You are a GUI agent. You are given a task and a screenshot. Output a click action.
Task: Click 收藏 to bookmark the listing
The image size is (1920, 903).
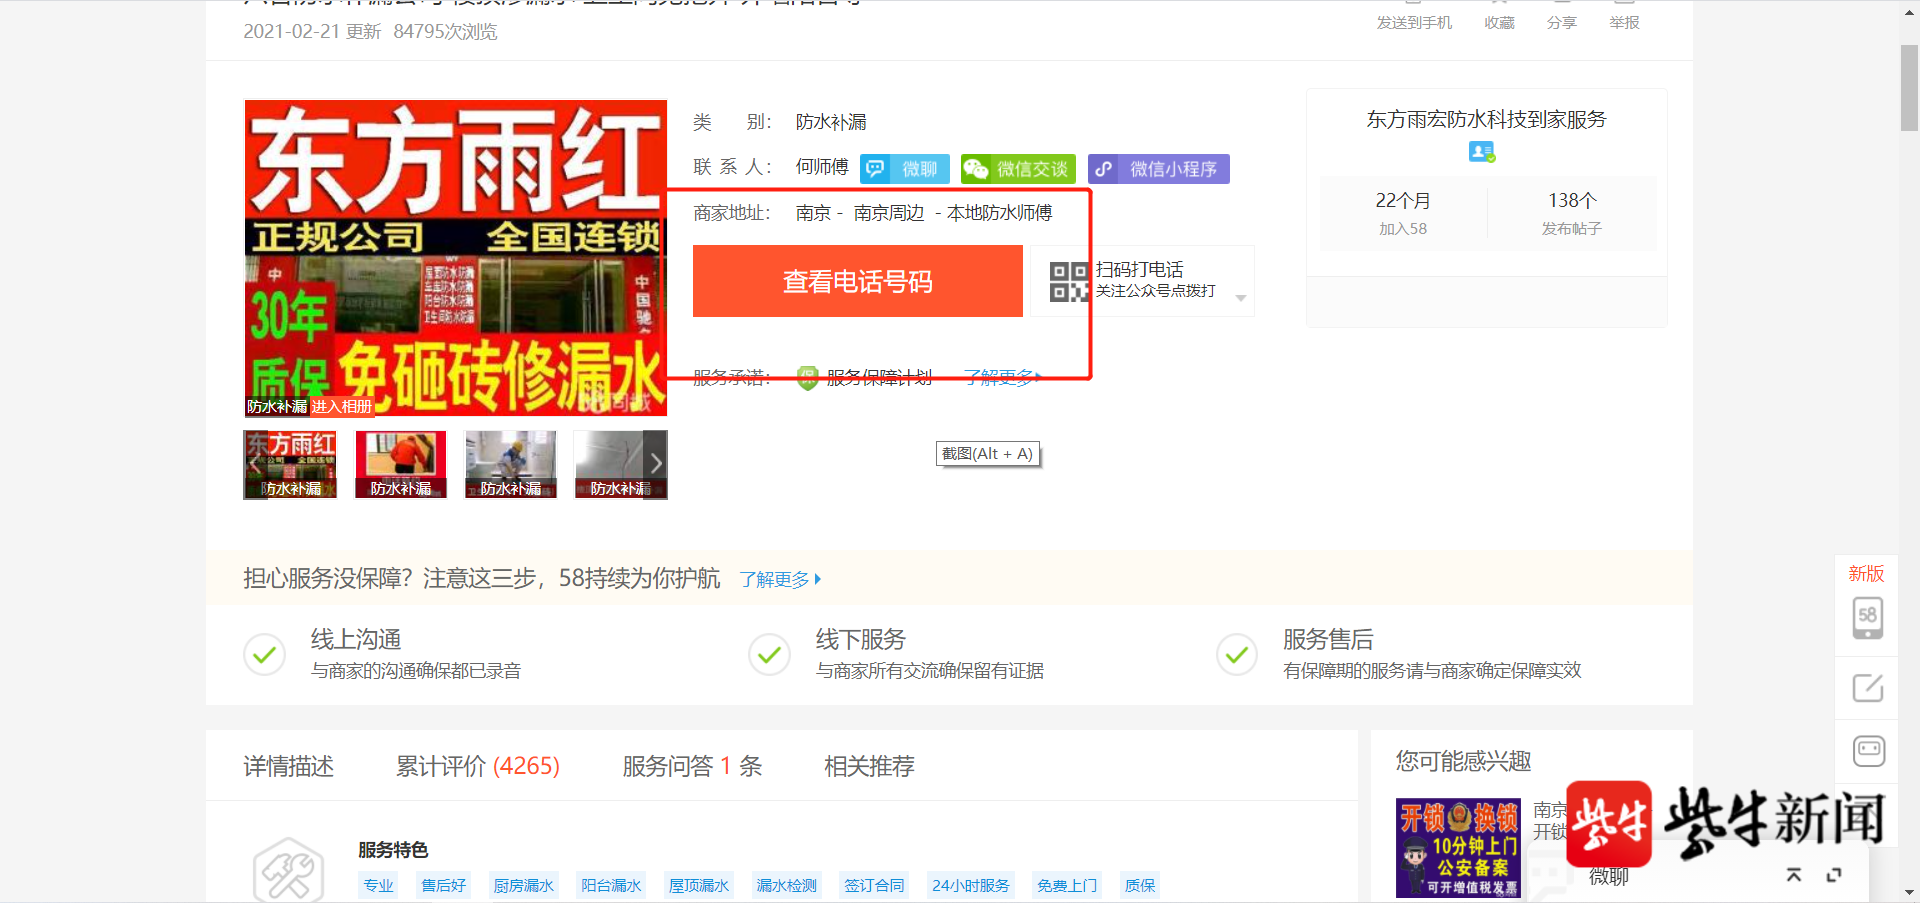(x=1499, y=22)
